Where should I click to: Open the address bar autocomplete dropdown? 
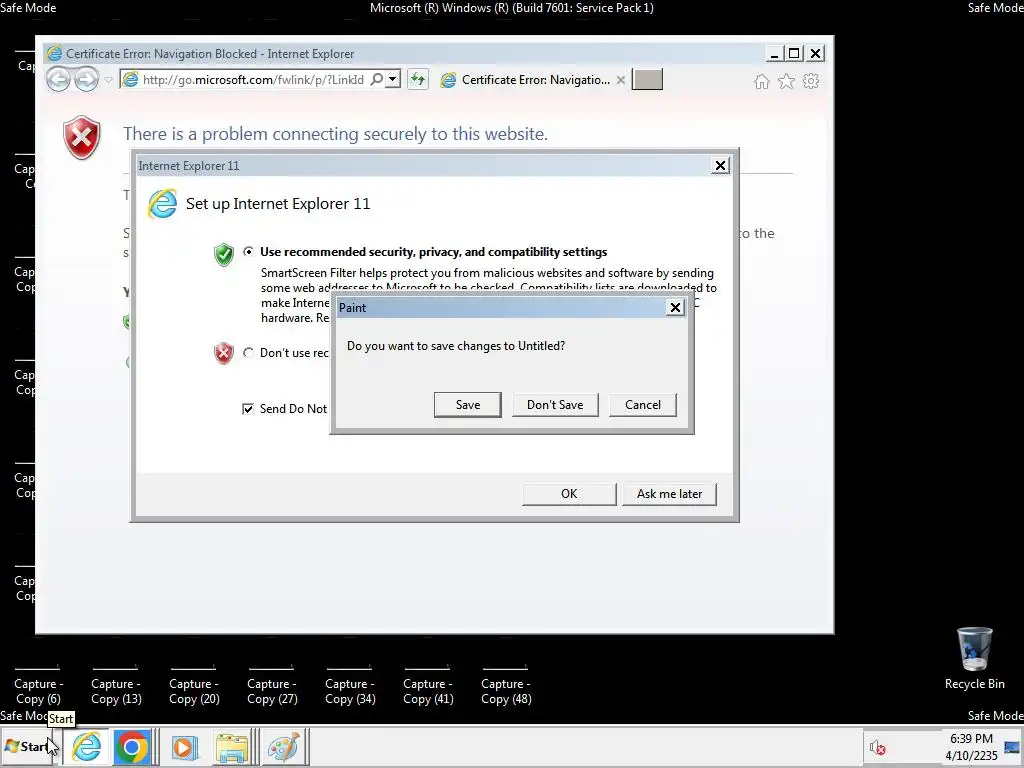[x=392, y=80]
